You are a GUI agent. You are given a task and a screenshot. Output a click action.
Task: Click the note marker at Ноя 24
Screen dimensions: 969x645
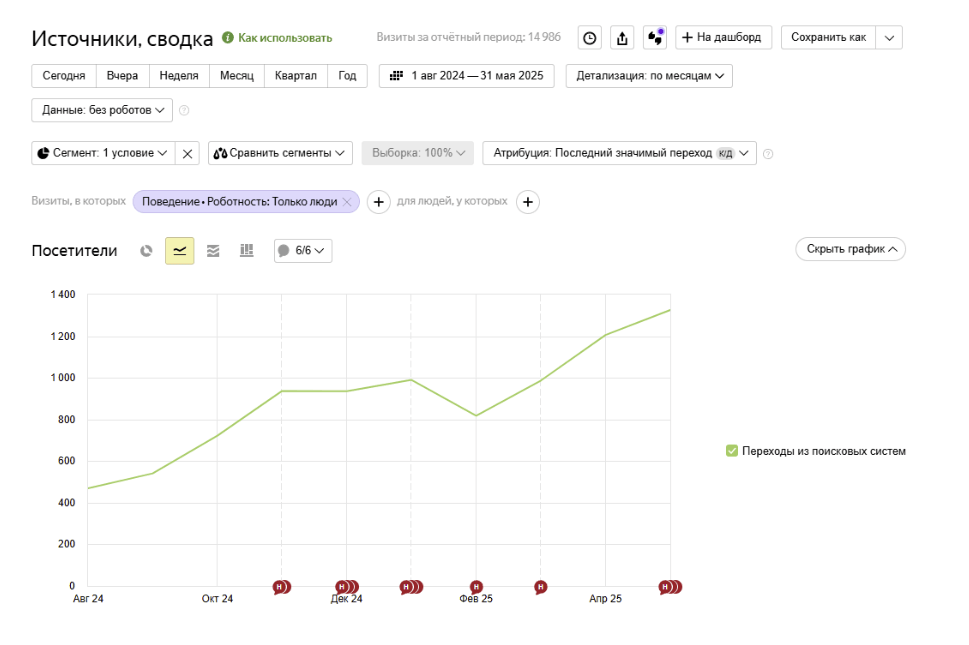[281, 587]
